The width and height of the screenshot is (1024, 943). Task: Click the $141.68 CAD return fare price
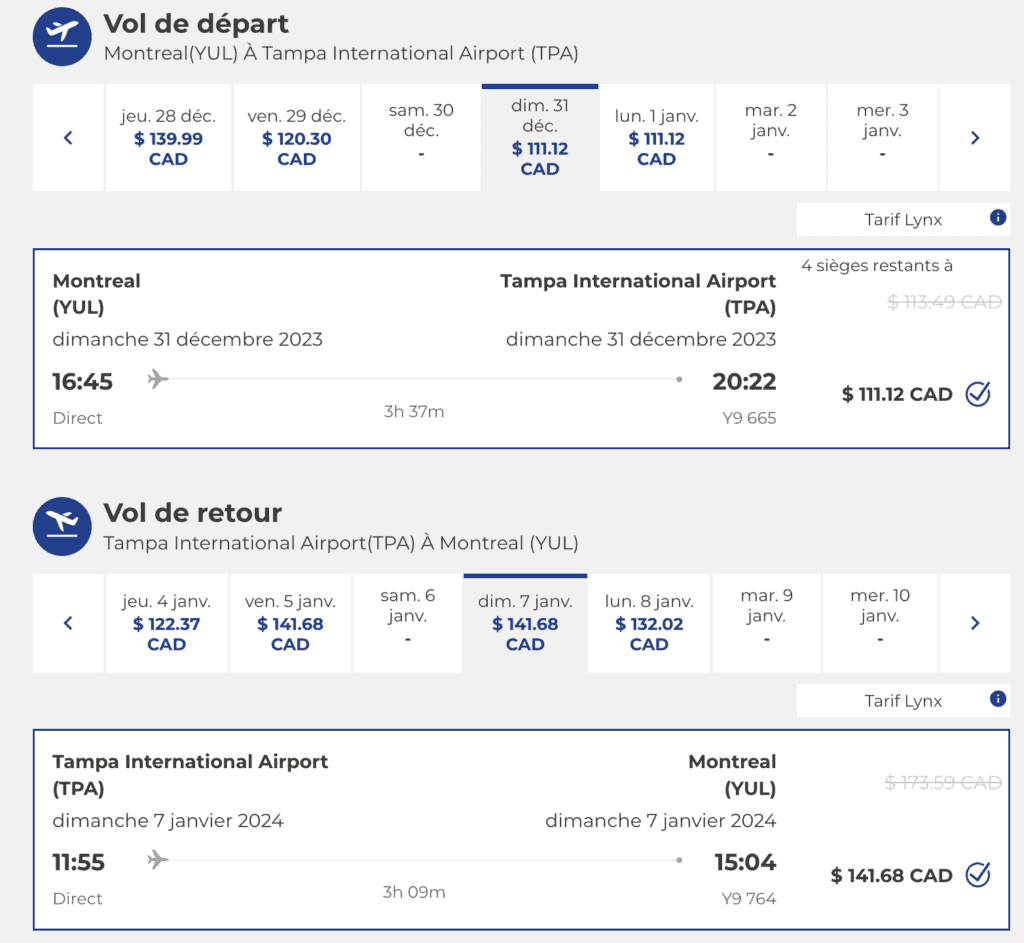[x=891, y=876]
